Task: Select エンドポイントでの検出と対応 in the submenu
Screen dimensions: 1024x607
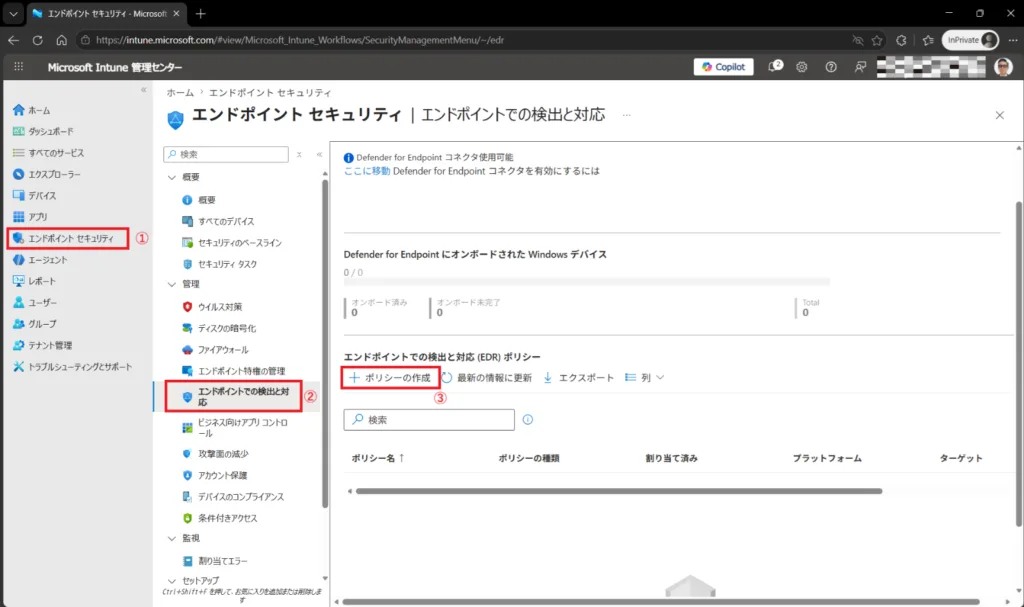Action: pos(234,396)
